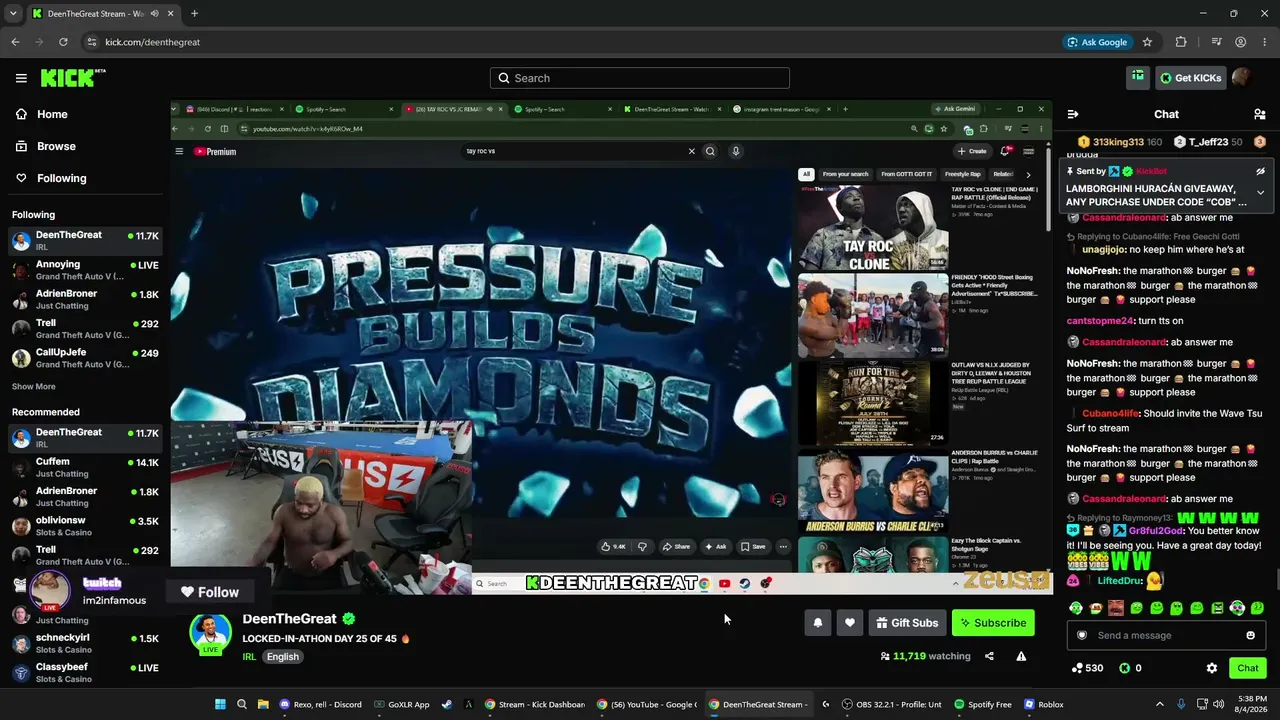The image size is (1280, 720).
Task: Click the notification bell for DeenTheGreat
Action: pyautogui.click(x=818, y=623)
